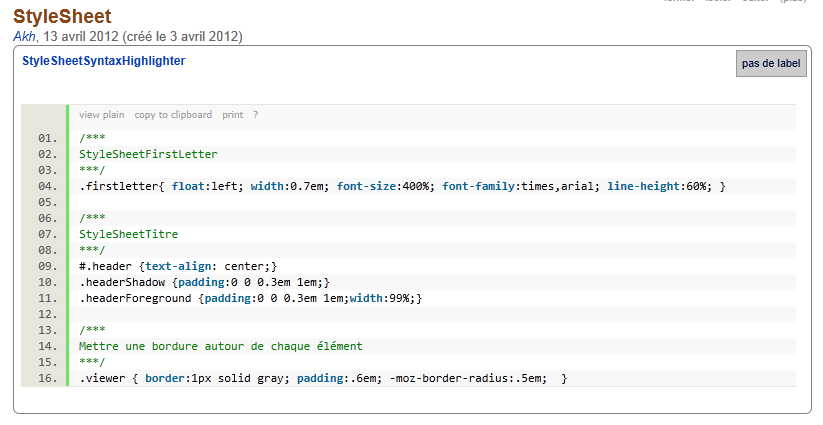Click 'print' in code toolbar

coord(233,115)
